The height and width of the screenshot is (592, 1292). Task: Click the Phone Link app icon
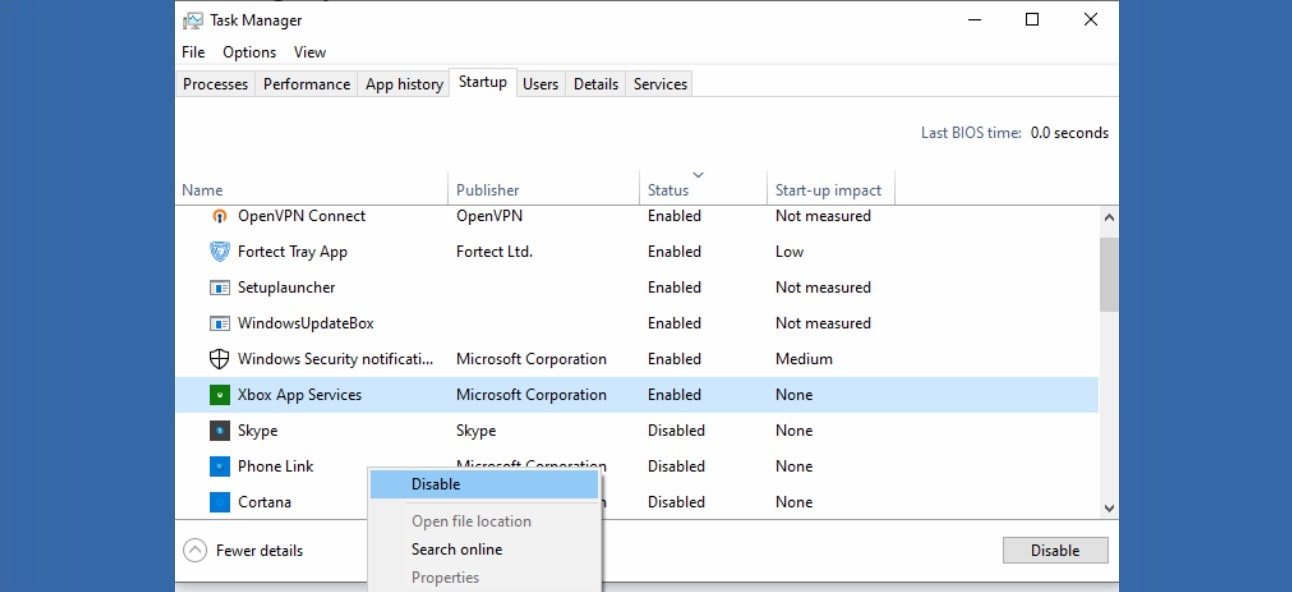(x=219, y=466)
